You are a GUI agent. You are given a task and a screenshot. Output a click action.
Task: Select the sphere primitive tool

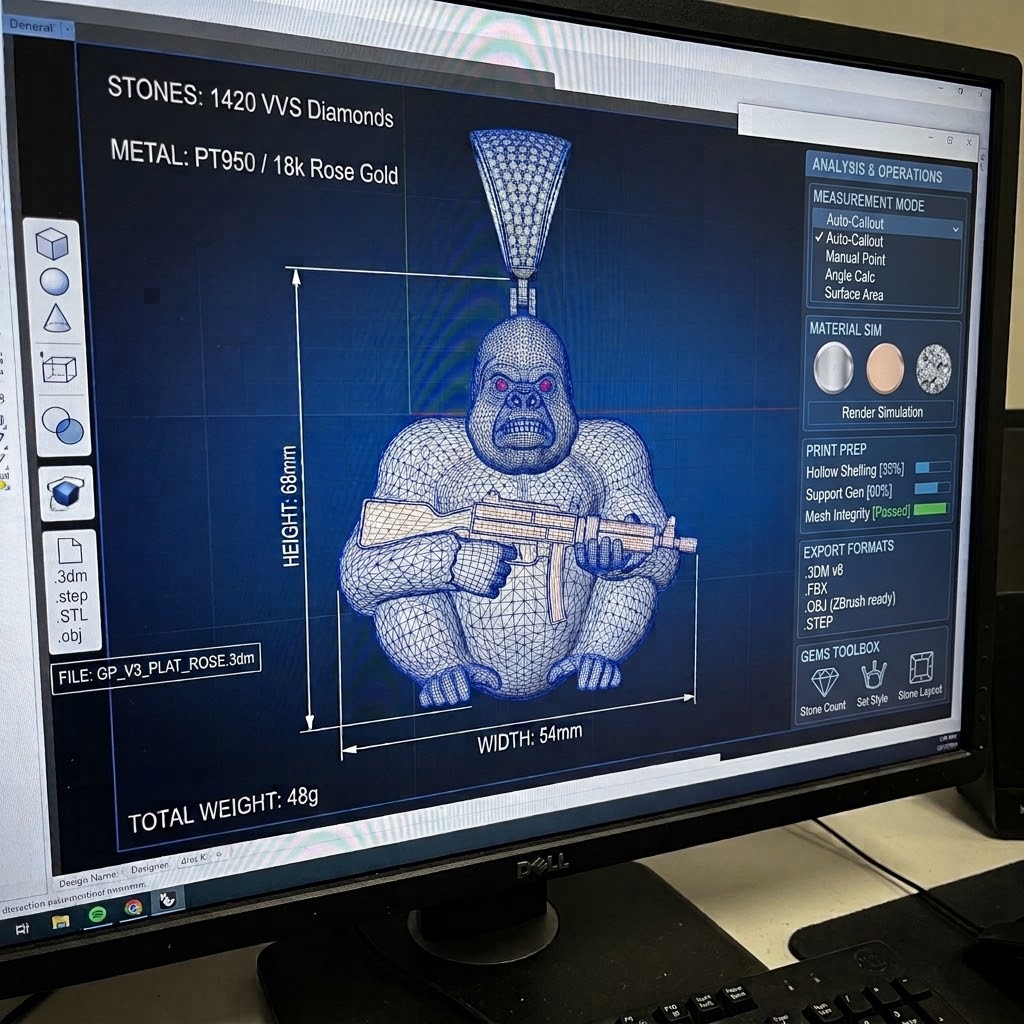coord(54,282)
